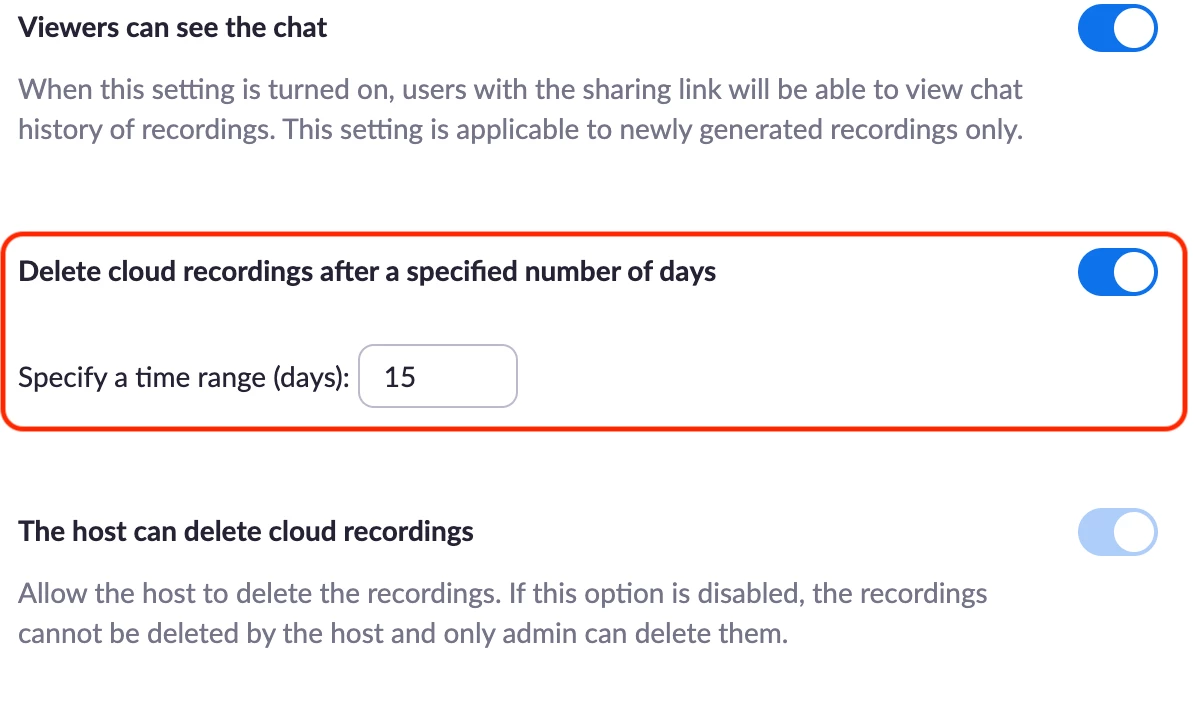Click the "Viewers can see the chat" heading
This screenshot has height=708, width=1204.
tap(173, 27)
